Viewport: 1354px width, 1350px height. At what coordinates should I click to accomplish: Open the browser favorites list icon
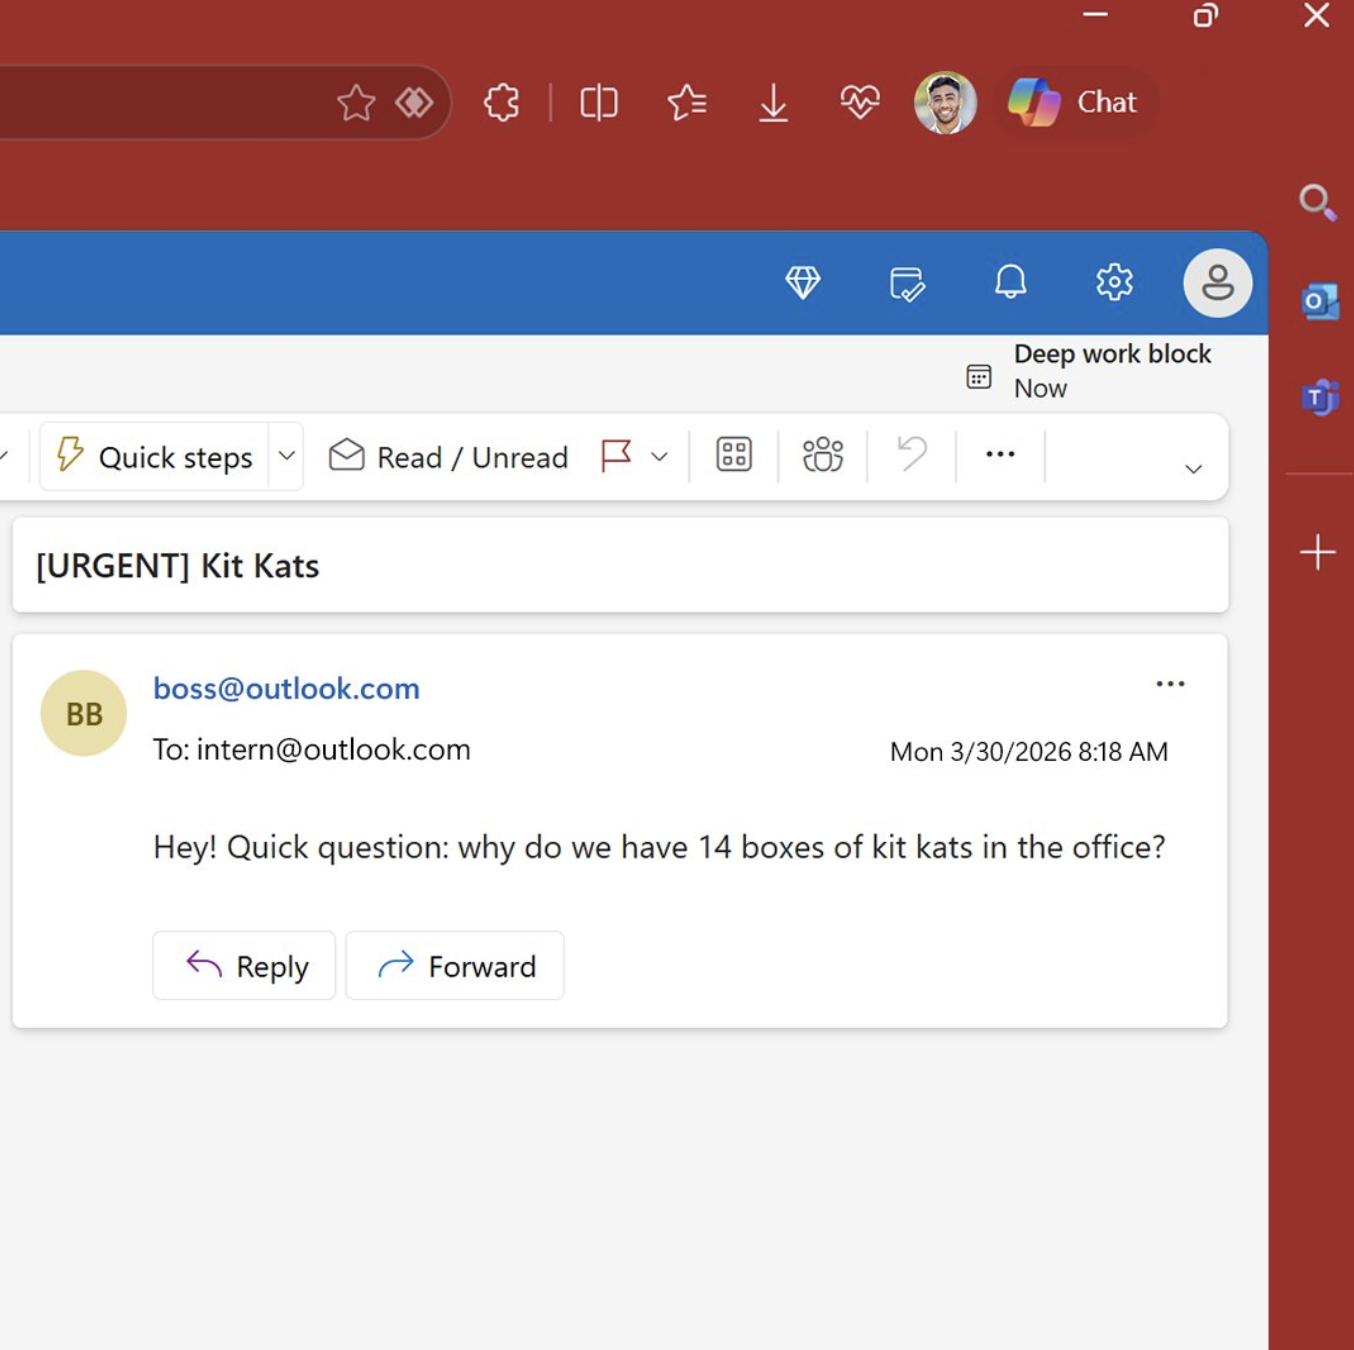[x=687, y=102]
